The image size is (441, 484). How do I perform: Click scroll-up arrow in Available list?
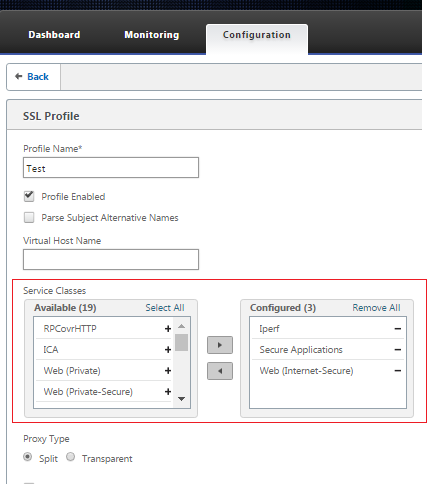pos(181,326)
